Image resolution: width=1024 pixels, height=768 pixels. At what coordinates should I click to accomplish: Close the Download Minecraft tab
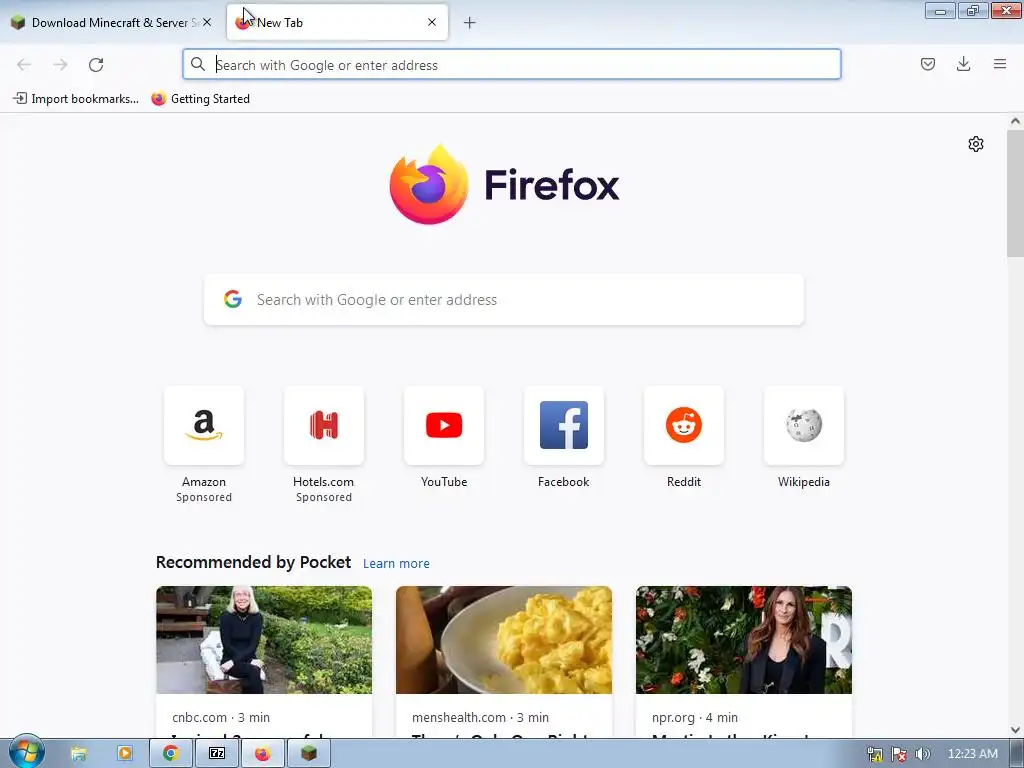(207, 22)
